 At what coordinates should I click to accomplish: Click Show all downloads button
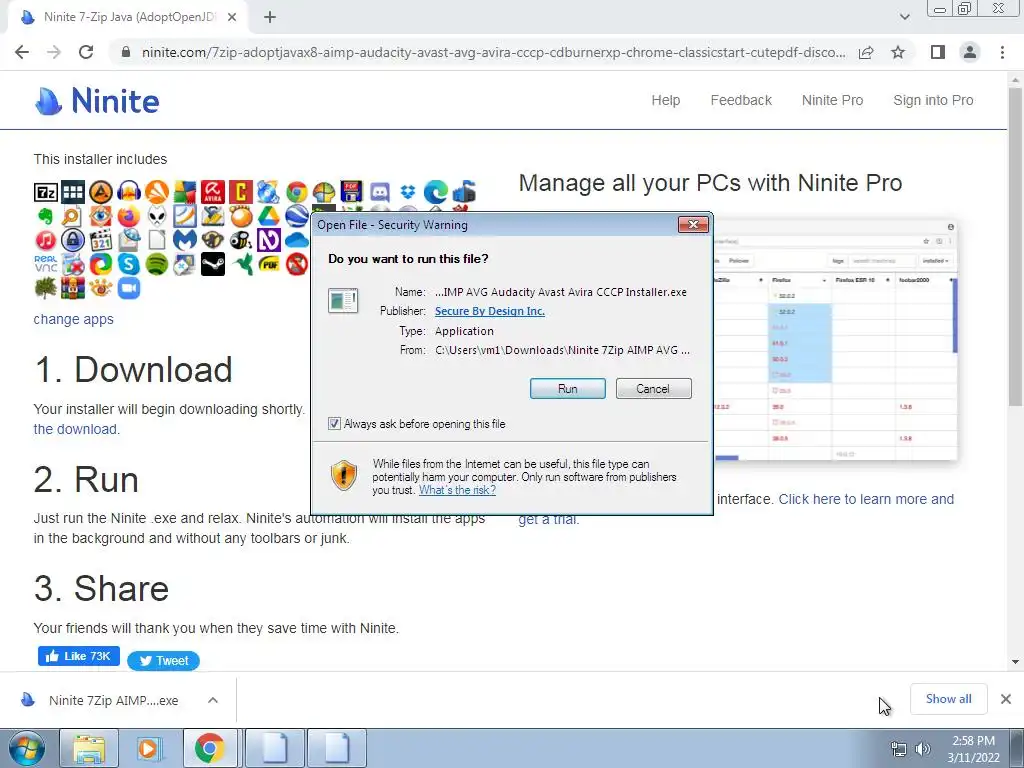coord(948,699)
